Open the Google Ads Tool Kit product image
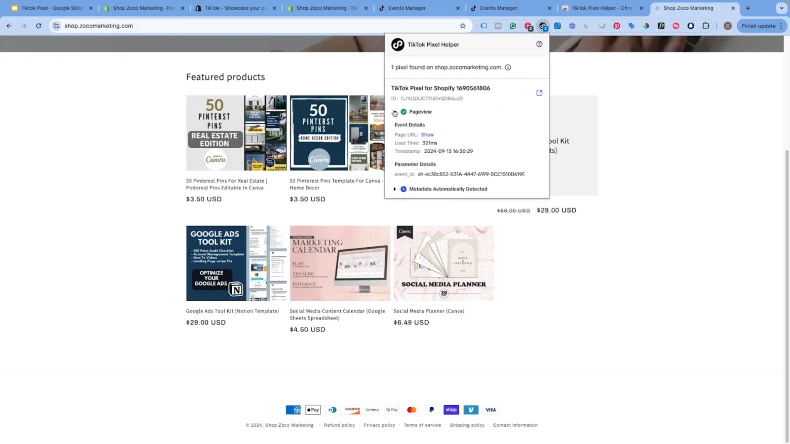Screen dimensions: 790x444 [236, 263]
